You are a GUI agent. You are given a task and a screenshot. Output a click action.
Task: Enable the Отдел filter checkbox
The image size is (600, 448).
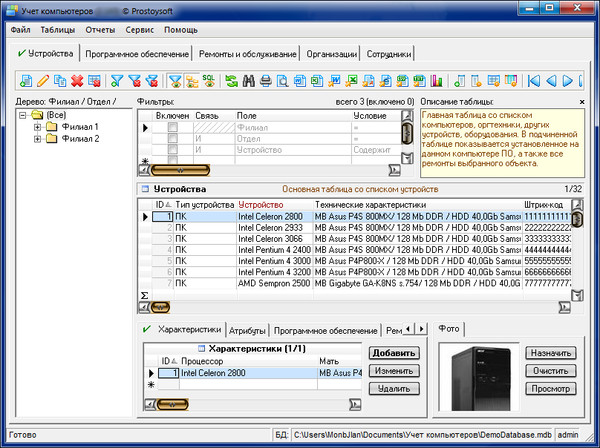pyautogui.click(x=172, y=138)
